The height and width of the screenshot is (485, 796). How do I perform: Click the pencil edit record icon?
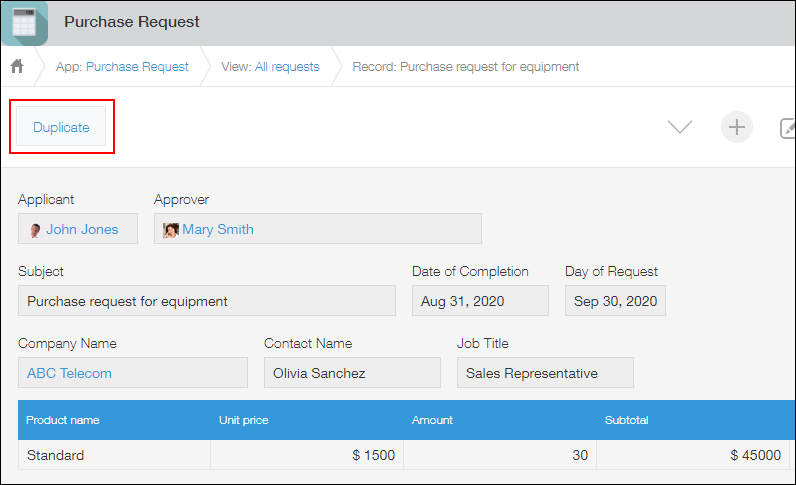[x=787, y=127]
